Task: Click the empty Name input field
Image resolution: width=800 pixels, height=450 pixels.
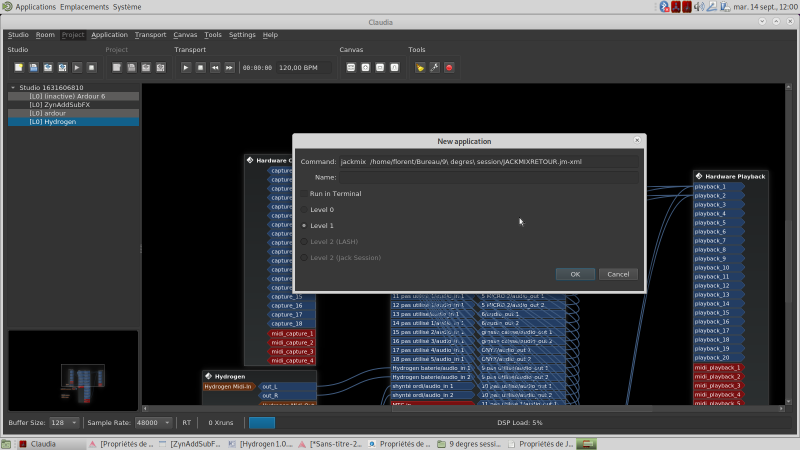Action: coord(489,177)
